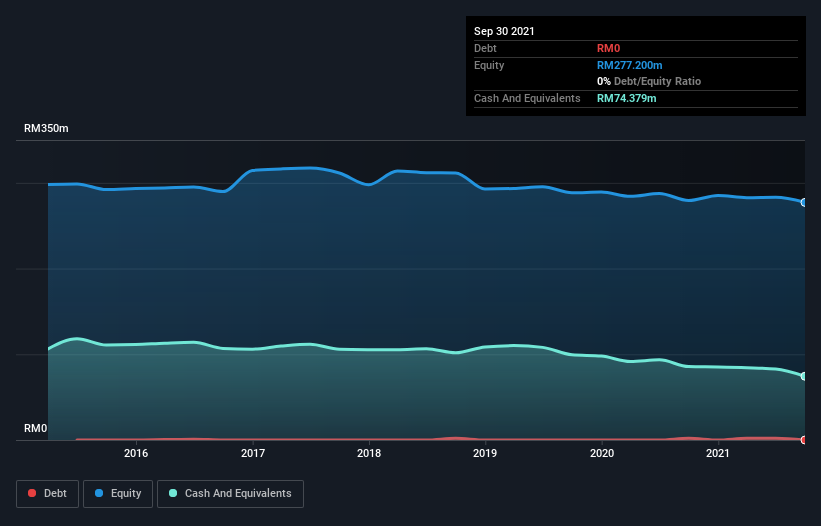Click the red Debt legend dot
Image resolution: width=821 pixels, height=526 pixels.
[x=32, y=493]
